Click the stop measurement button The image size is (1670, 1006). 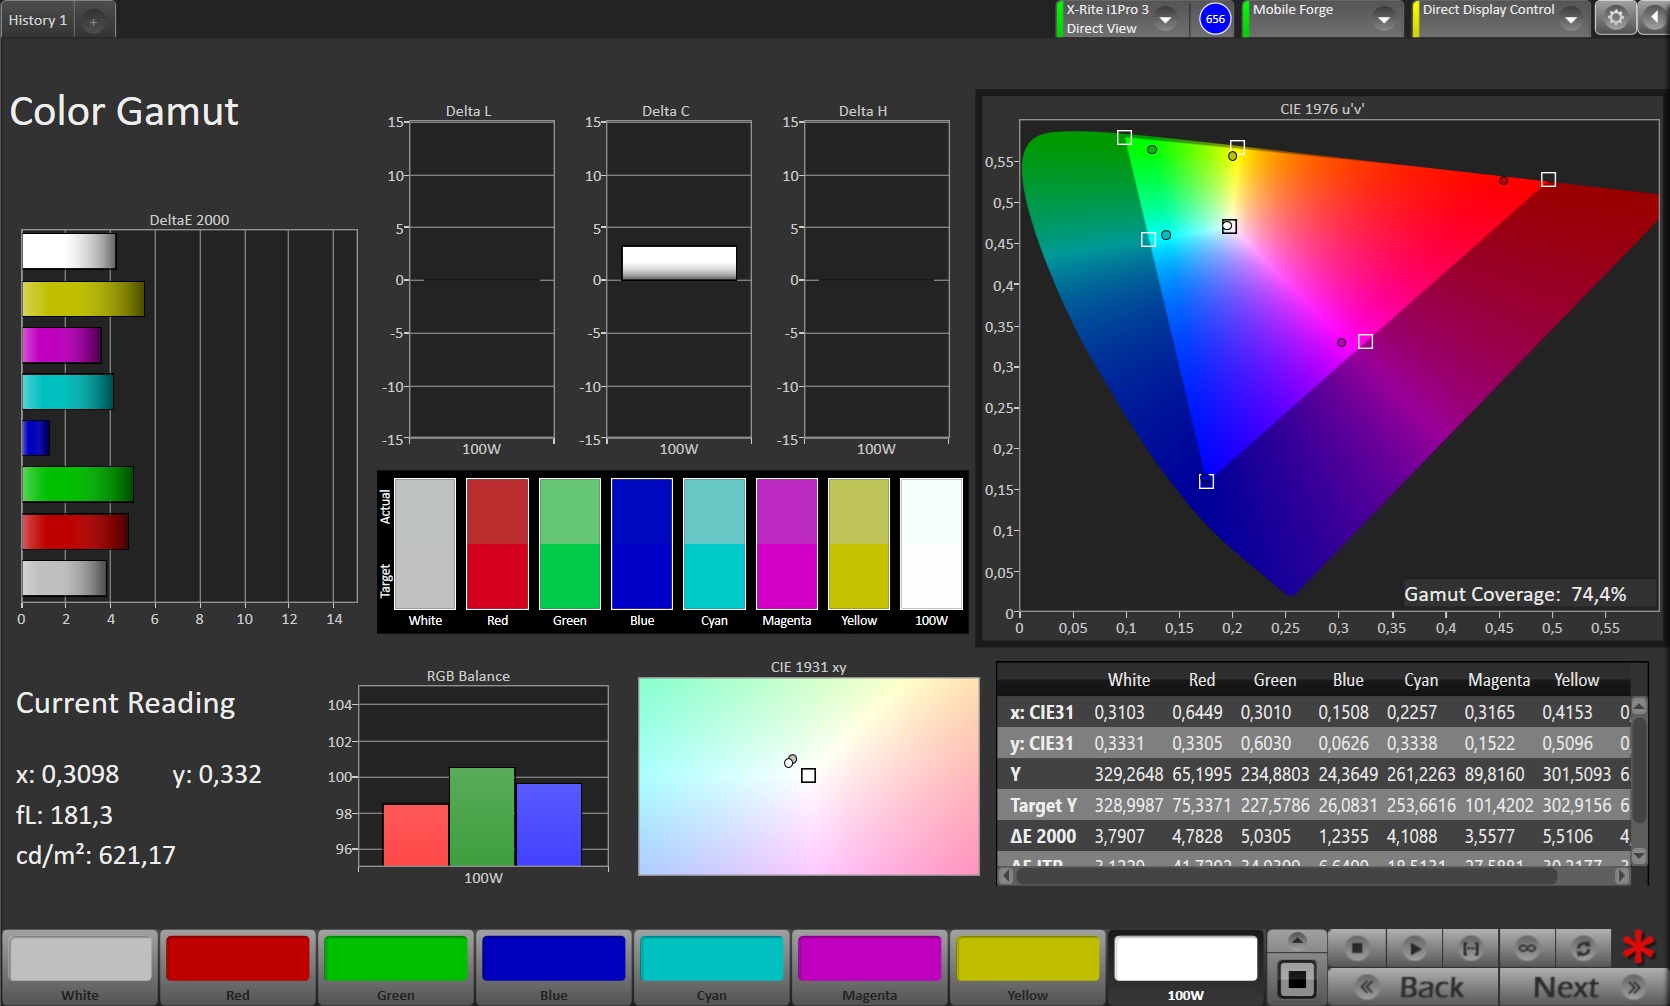(1356, 947)
